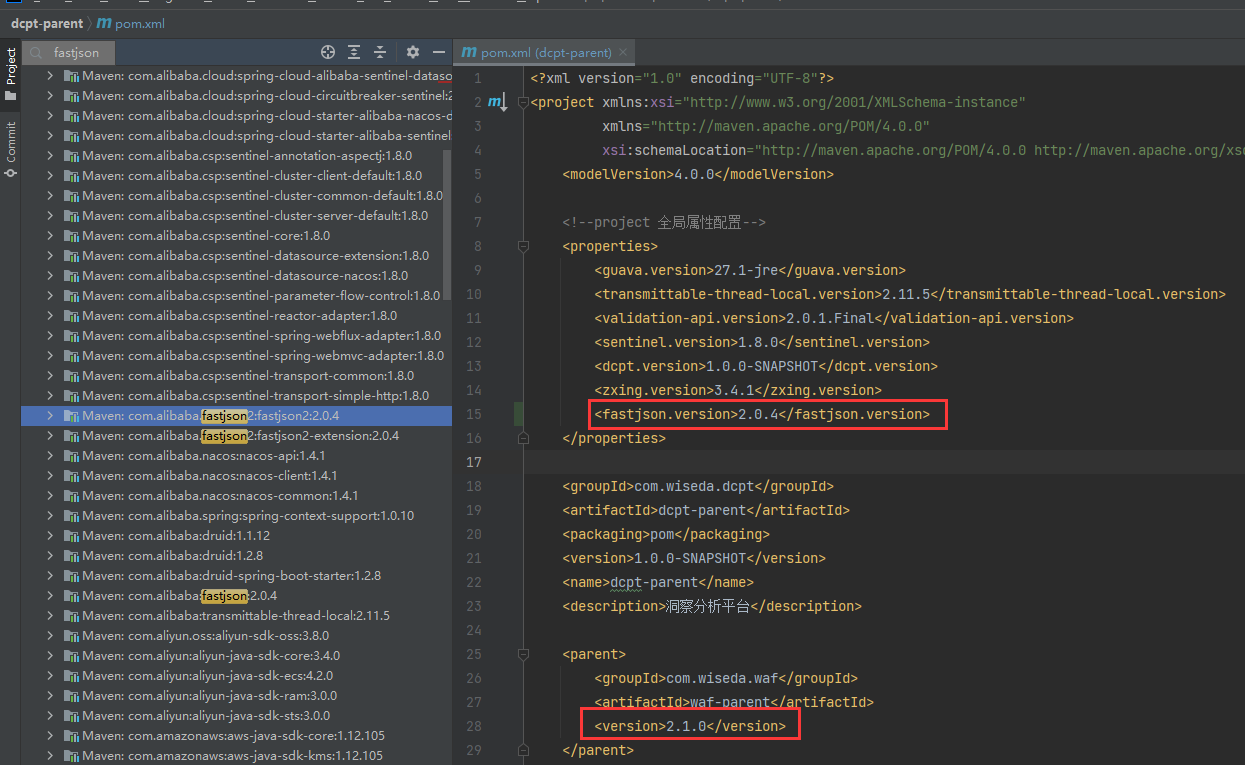Click the Expand All toolbar icon

click(x=354, y=52)
